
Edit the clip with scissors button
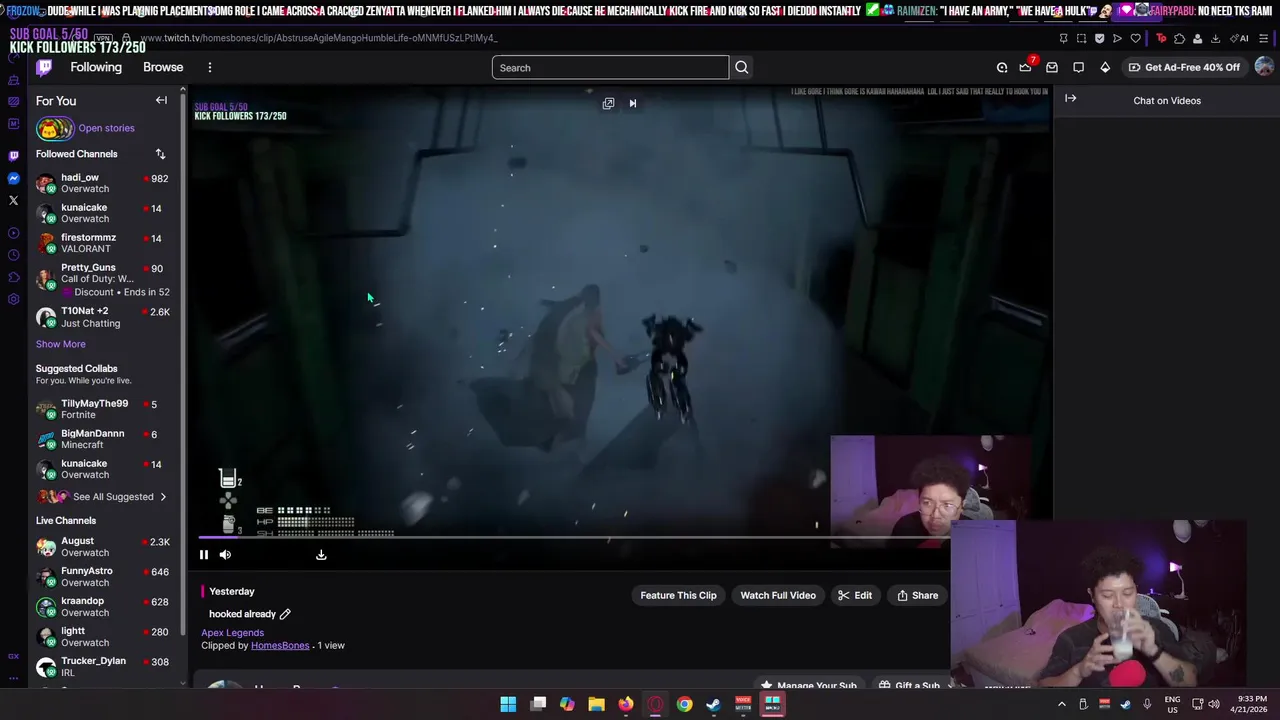(x=855, y=595)
